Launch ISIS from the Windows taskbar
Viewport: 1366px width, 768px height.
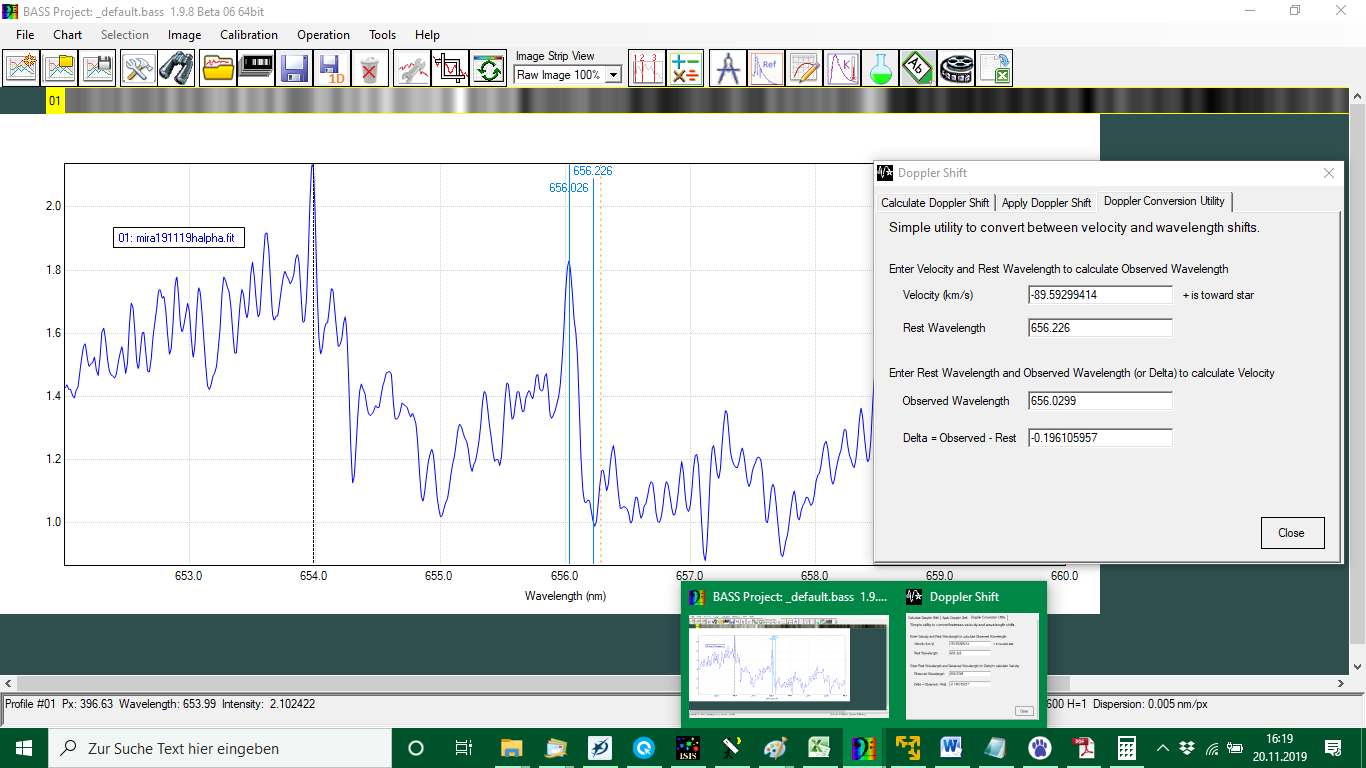[687, 748]
